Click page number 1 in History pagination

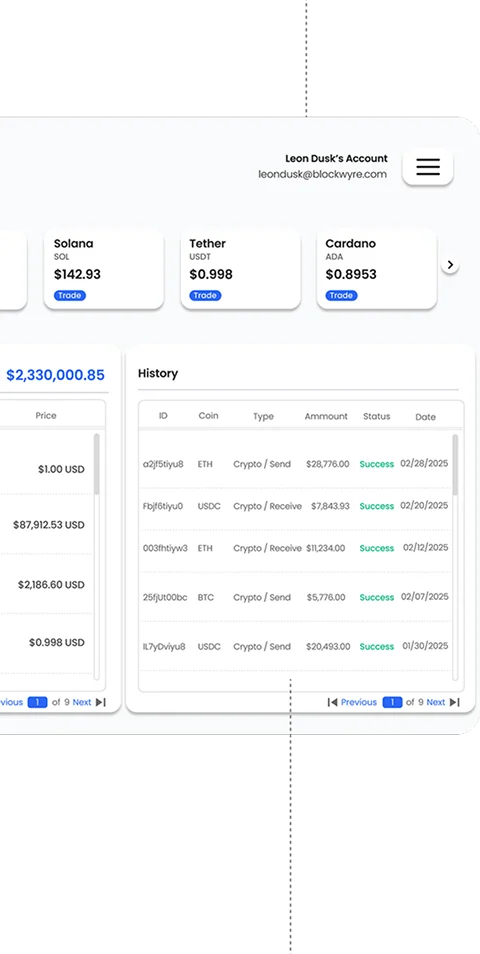coord(392,702)
